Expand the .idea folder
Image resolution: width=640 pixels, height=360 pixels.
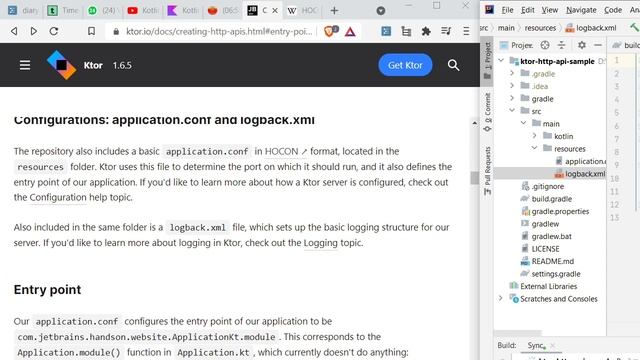[x=512, y=86]
